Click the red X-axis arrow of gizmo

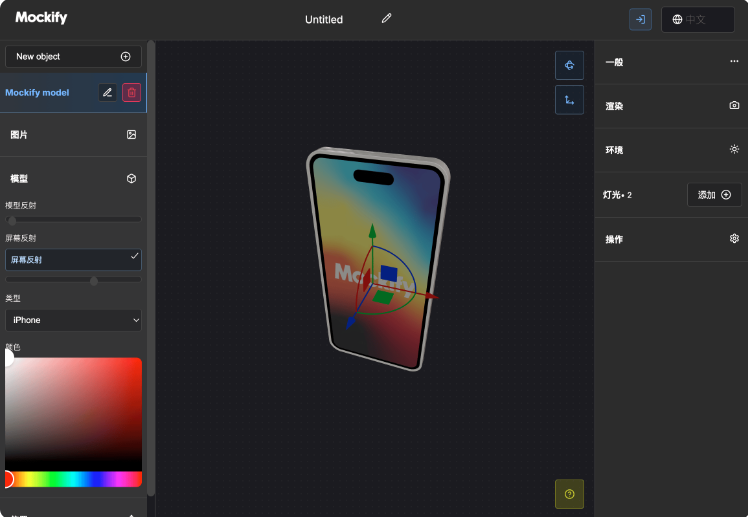click(430, 296)
